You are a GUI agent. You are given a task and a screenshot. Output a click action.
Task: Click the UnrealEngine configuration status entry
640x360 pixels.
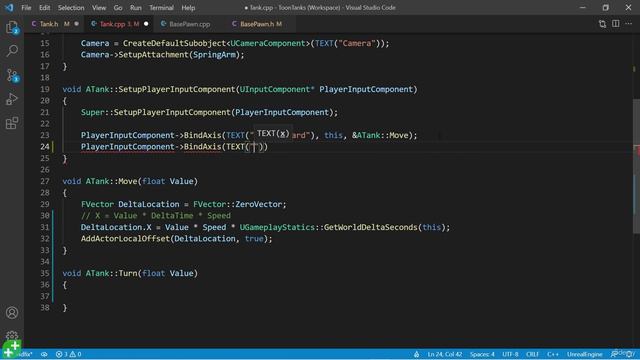[584, 354]
